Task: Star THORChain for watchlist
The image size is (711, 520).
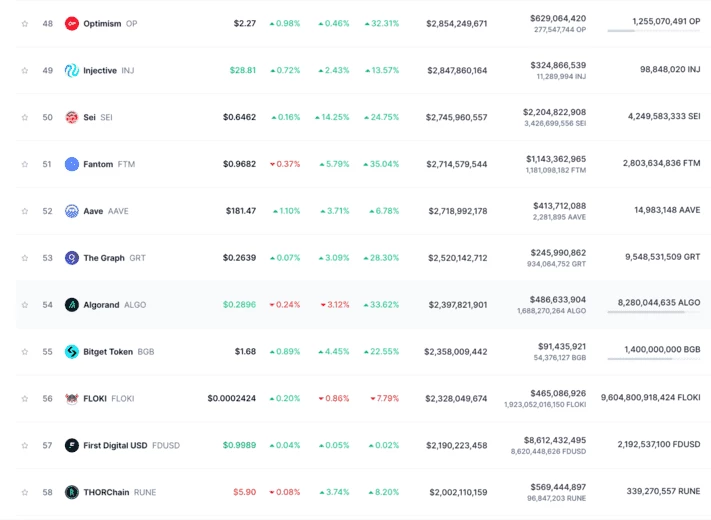Action: (25, 492)
